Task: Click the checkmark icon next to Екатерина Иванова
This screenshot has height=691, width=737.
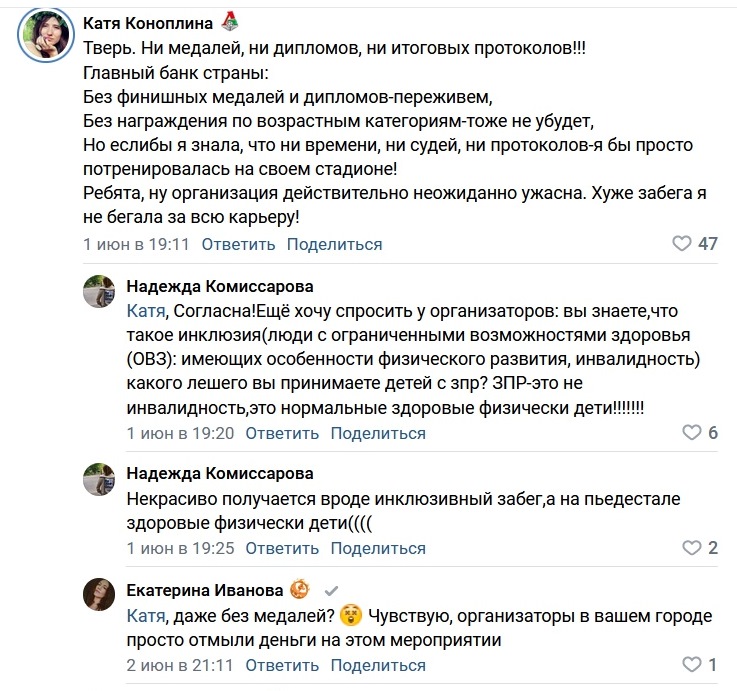Action: click(x=332, y=590)
